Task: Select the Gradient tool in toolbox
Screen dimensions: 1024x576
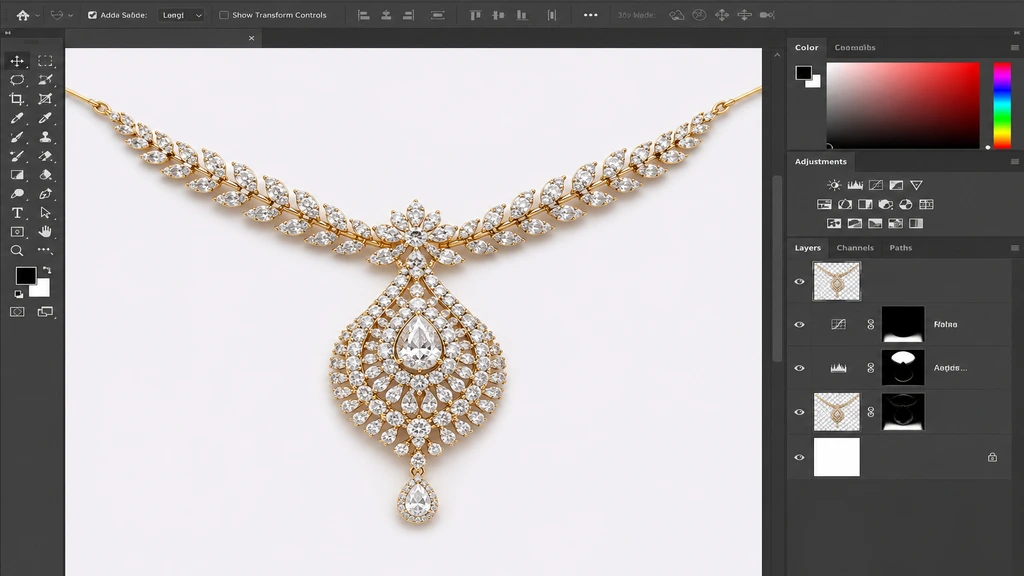Action: point(17,175)
